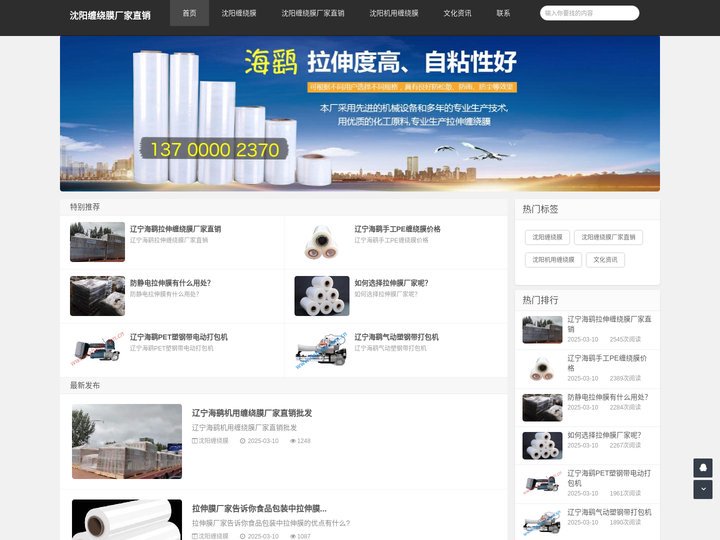Click 气动塑钢带打包机 thumbnail in recommendations
Image resolution: width=720 pixels, height=540 pixels.
(x=321, y=350)
